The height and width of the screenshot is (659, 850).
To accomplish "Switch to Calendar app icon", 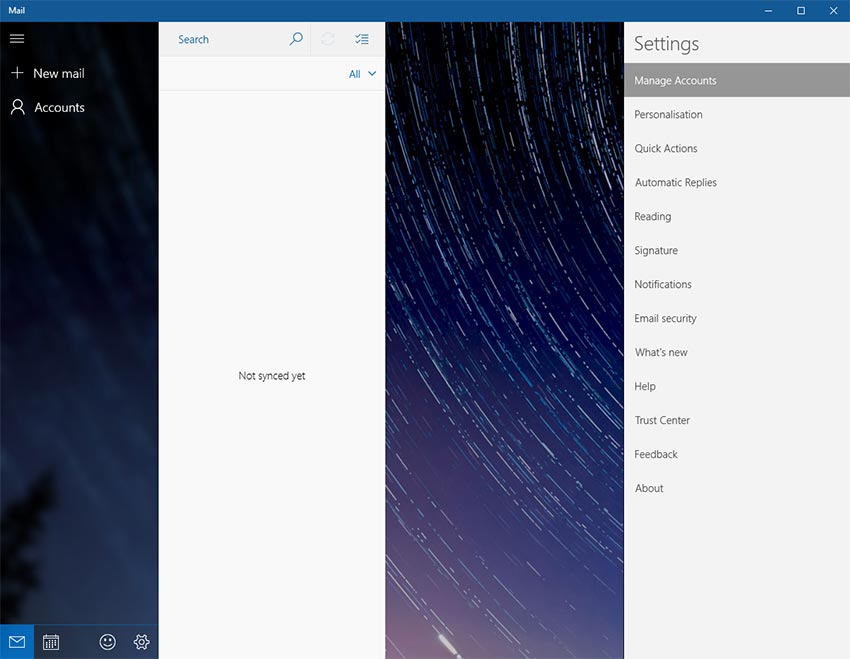I will (51, 642).
